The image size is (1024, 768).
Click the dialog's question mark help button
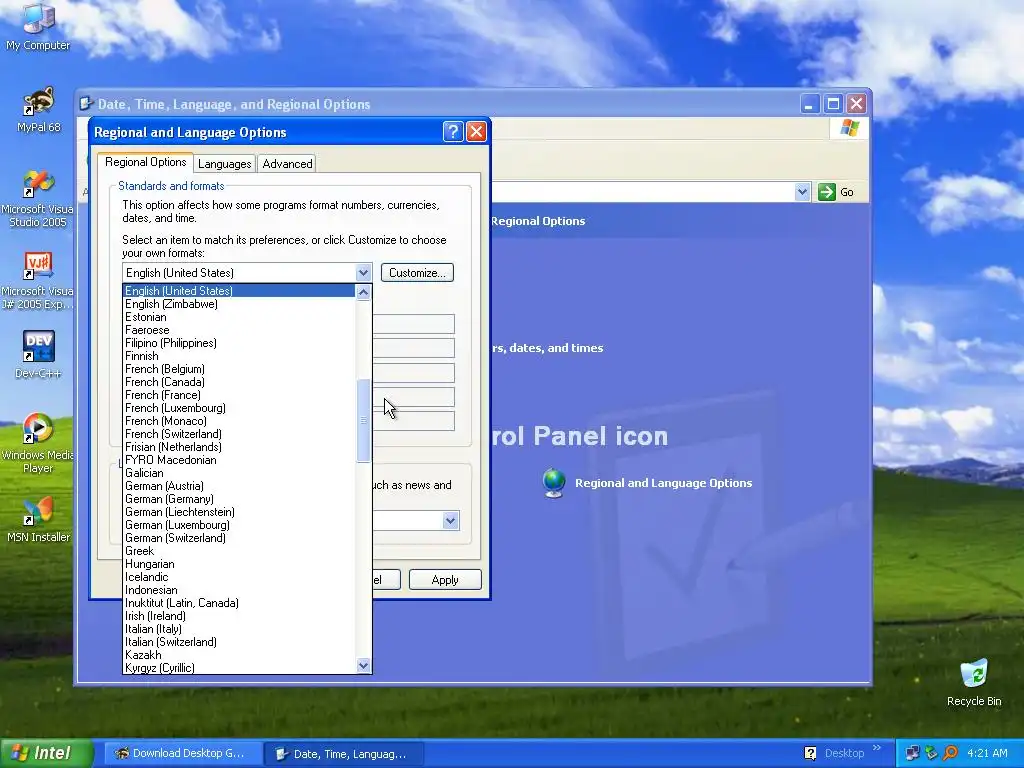coord(453,132)
